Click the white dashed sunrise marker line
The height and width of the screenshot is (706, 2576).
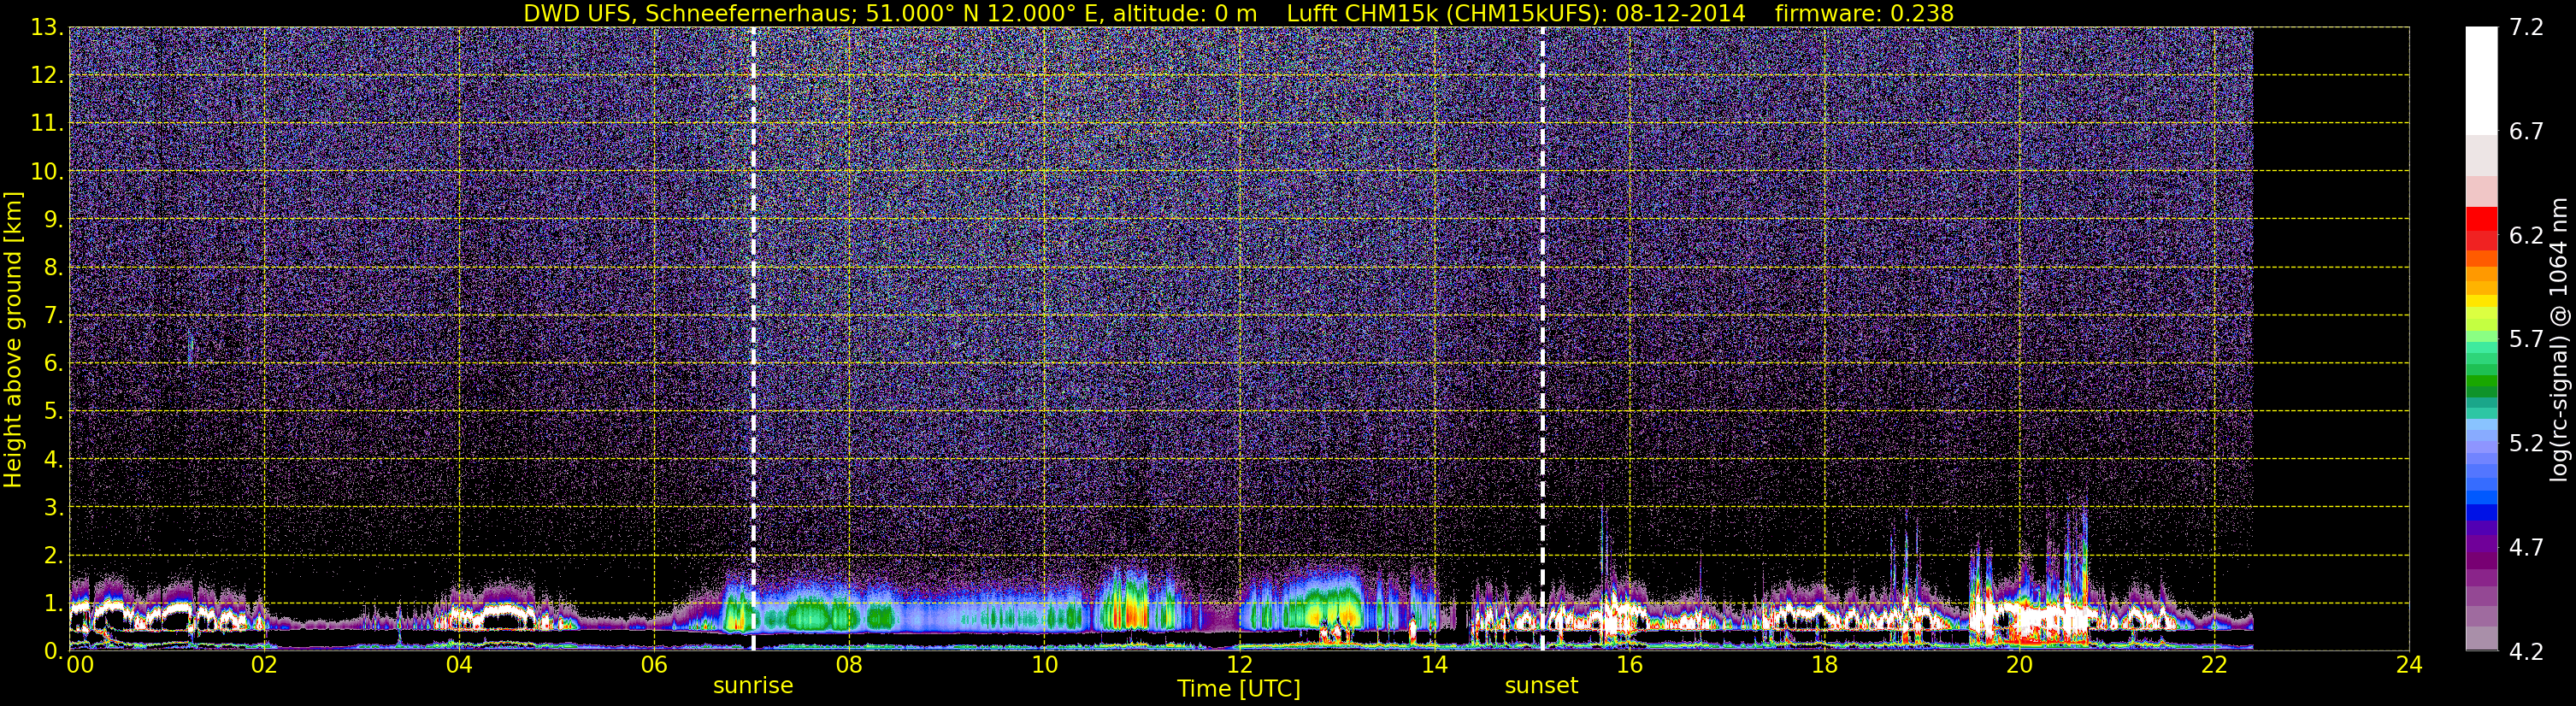click(x=753, y=339)
